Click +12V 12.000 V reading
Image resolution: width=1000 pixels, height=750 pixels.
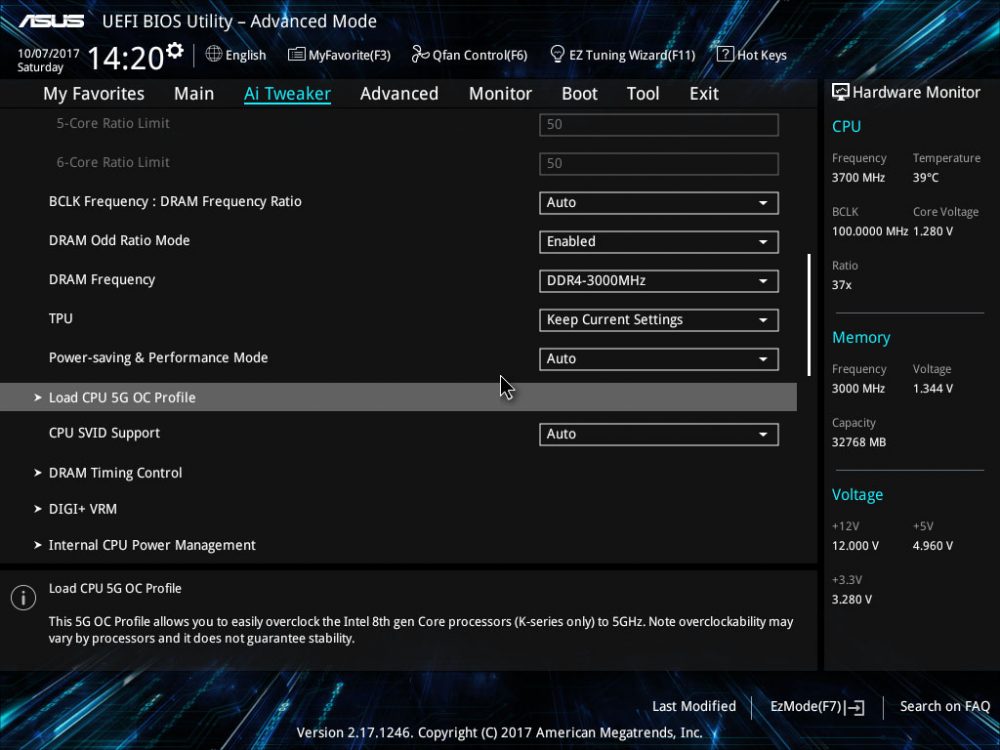click(x=855, y=545)
